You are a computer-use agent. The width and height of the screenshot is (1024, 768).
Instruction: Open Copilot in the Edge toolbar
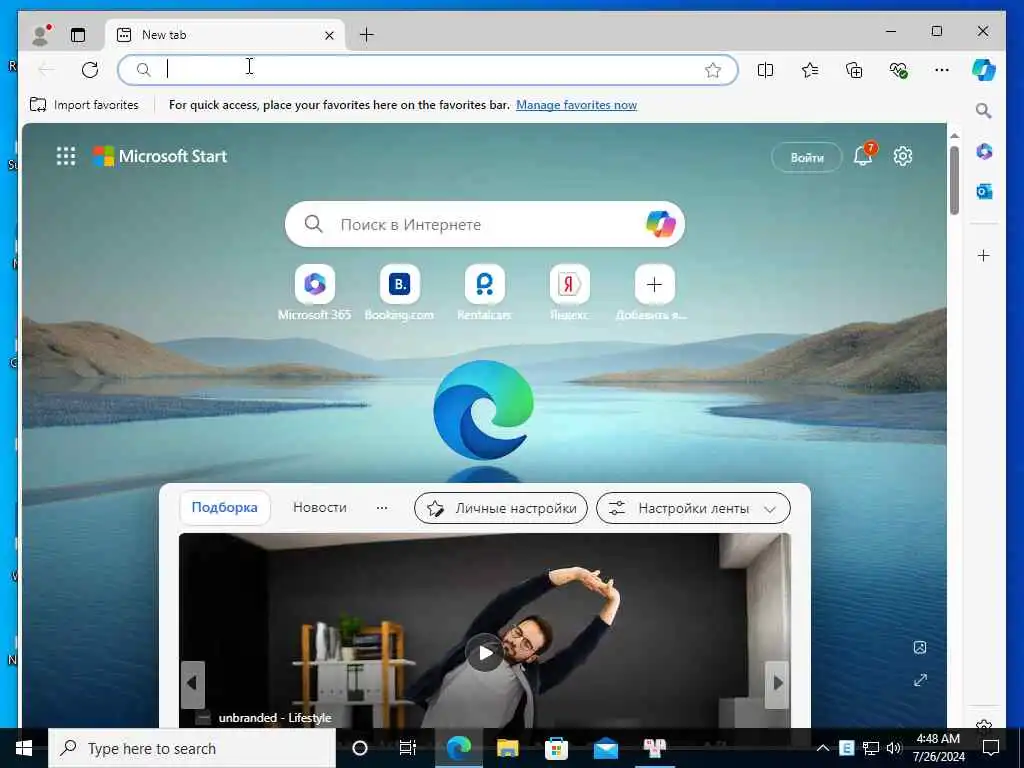pos(984,70)
